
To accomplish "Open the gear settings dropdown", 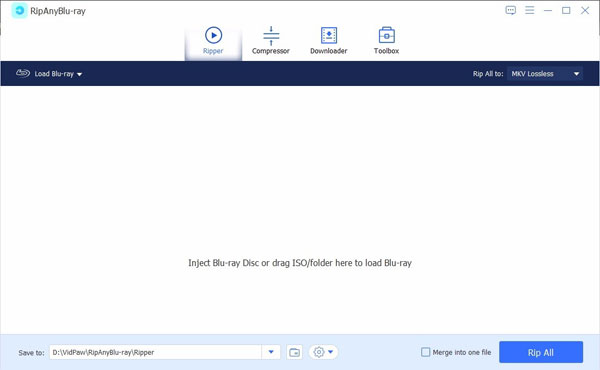I will tap(323, 352).
